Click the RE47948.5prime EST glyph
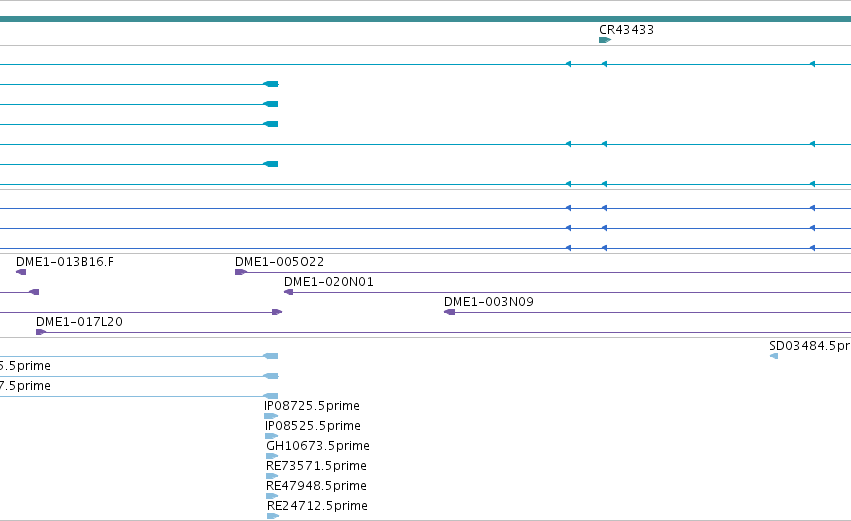 pos(272,496)
